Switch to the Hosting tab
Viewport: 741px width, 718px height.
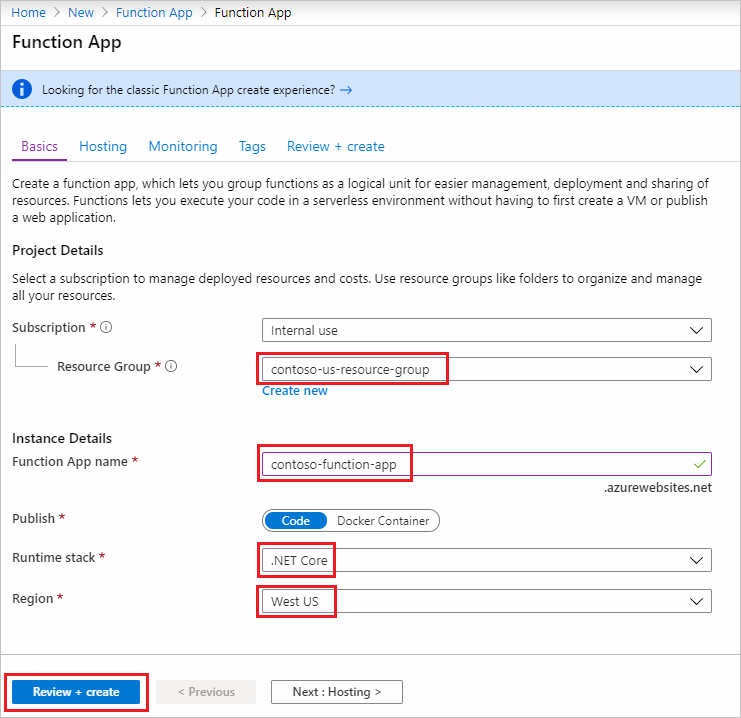coord(103,146)
